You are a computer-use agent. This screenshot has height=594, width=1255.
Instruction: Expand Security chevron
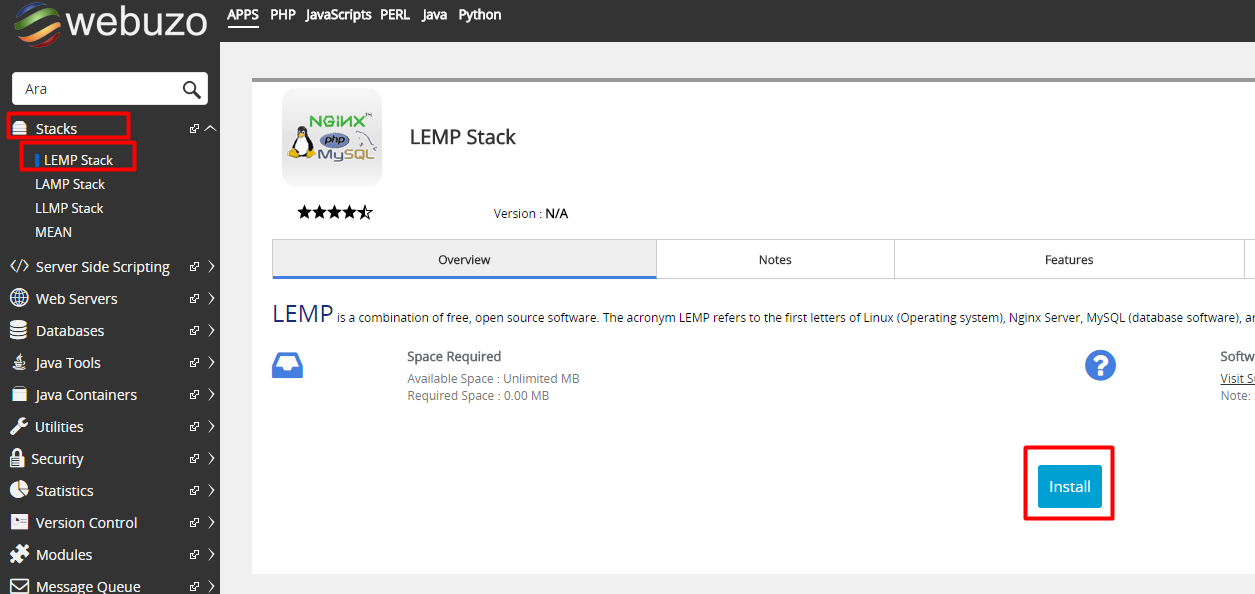pos(211,459)
